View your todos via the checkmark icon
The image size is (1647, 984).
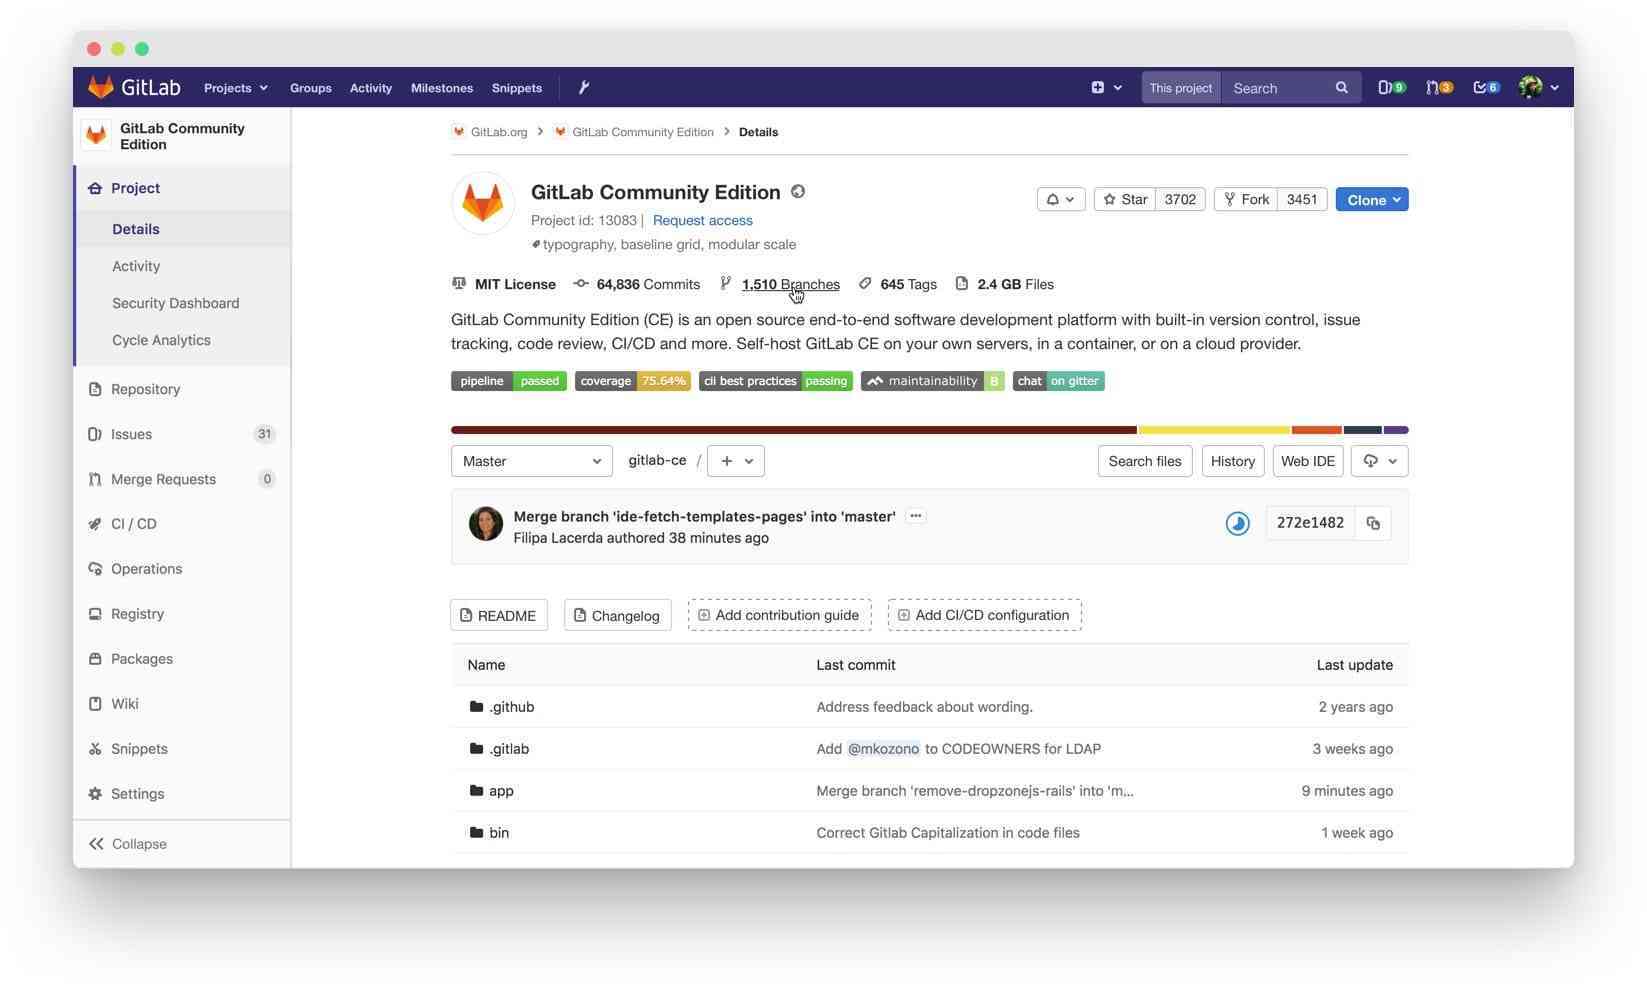1486,88
